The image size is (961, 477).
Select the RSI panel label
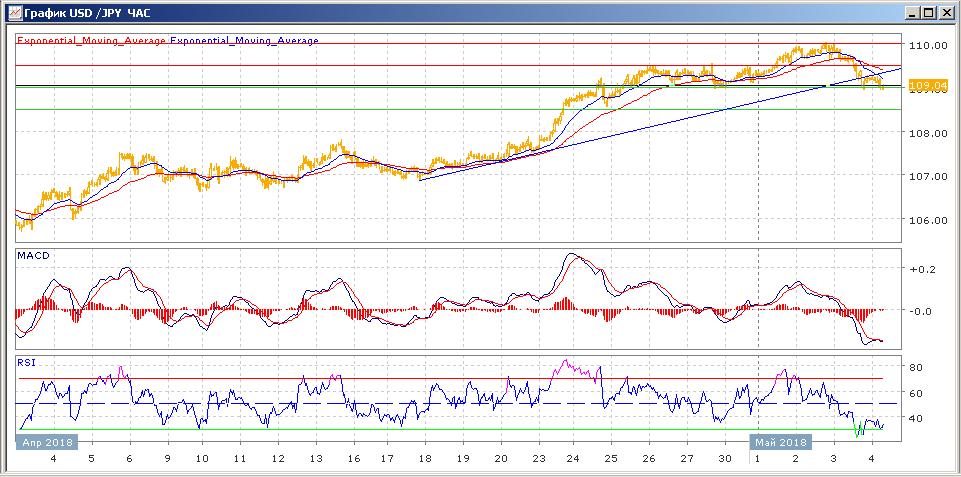click(26, 362)
